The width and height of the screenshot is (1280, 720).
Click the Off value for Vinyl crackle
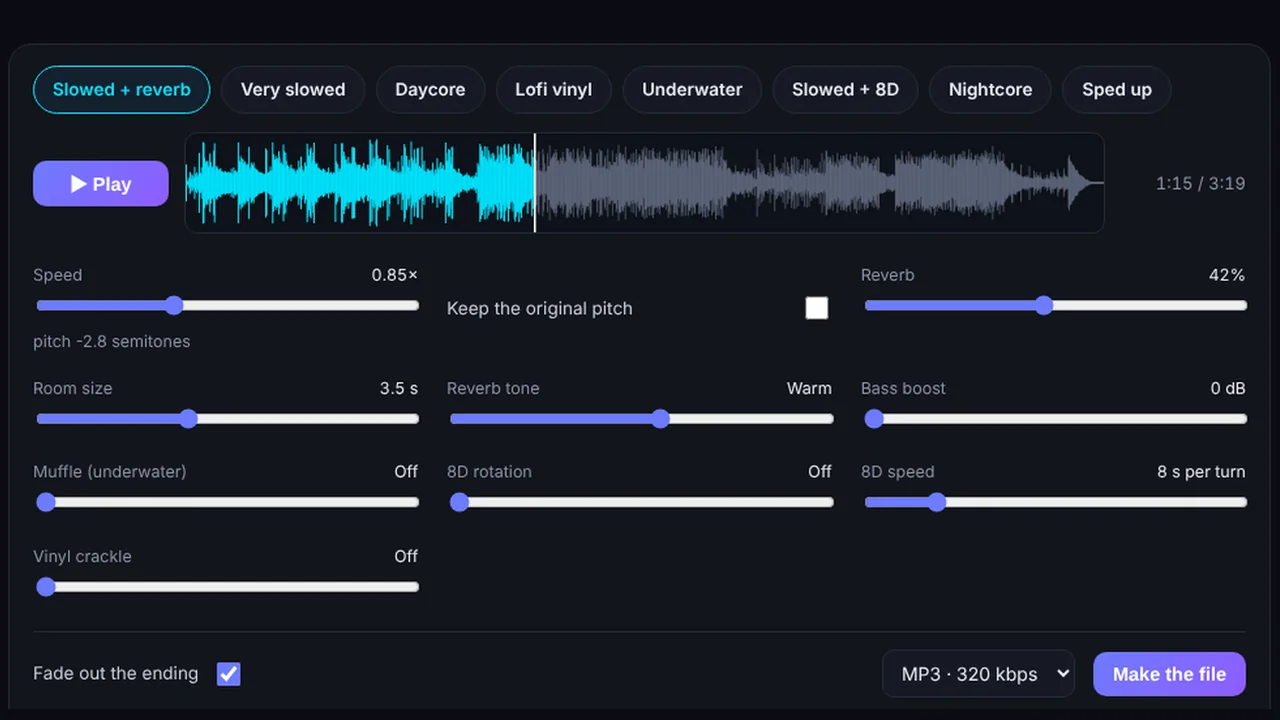406,556
